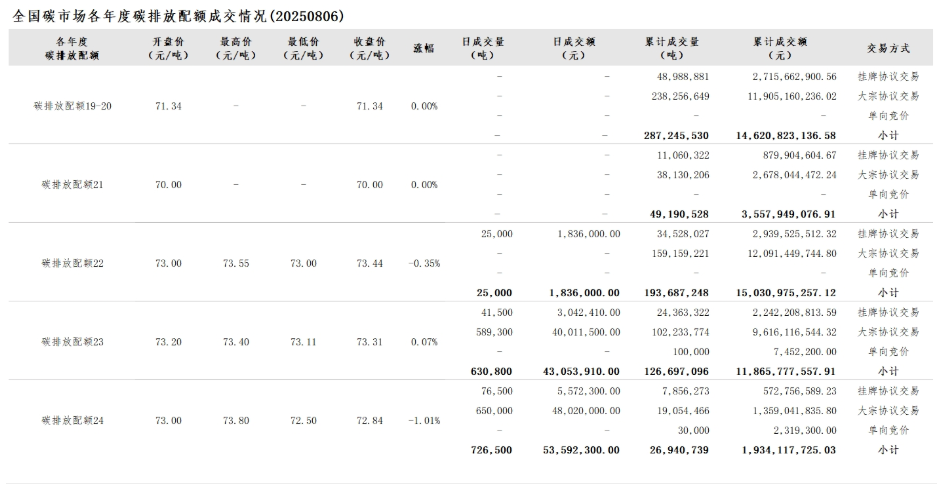Select the 碳排放配额23 row label

click(x=73, y=342)
